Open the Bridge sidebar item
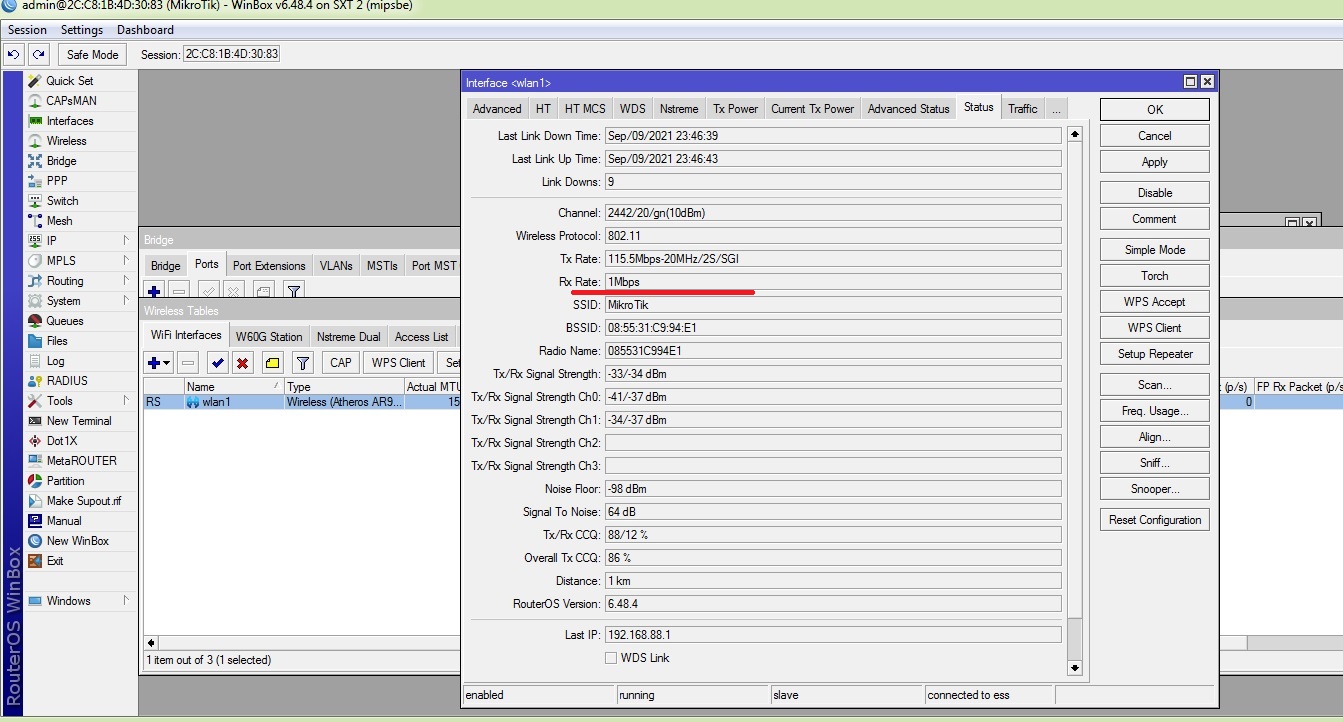The image size is (1343, 722). 61,161
